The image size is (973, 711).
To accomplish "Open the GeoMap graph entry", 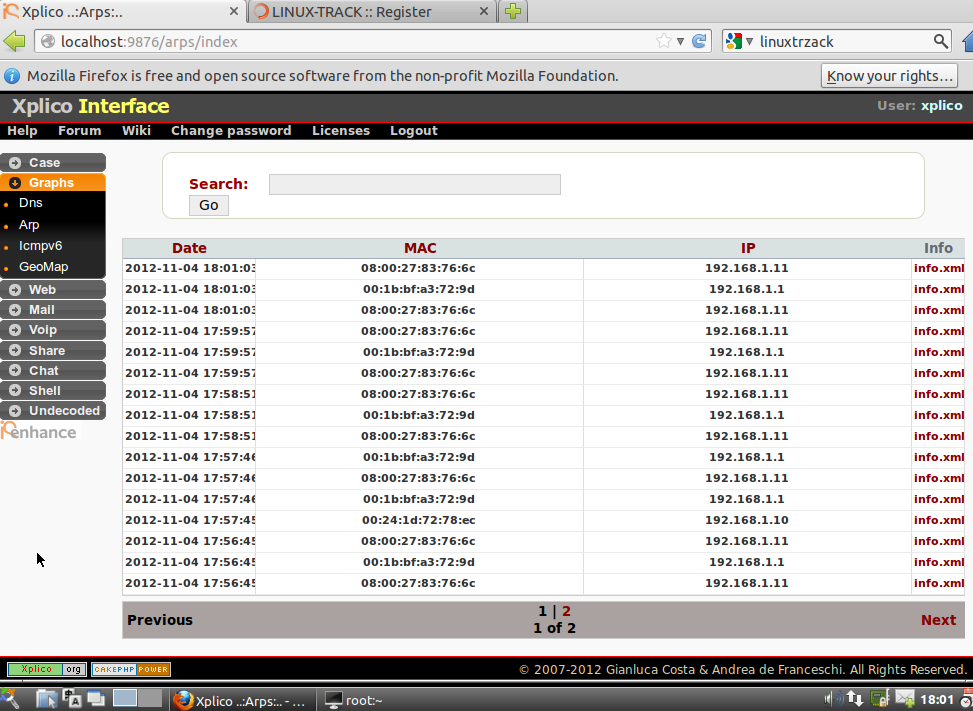I will (43, 267).
